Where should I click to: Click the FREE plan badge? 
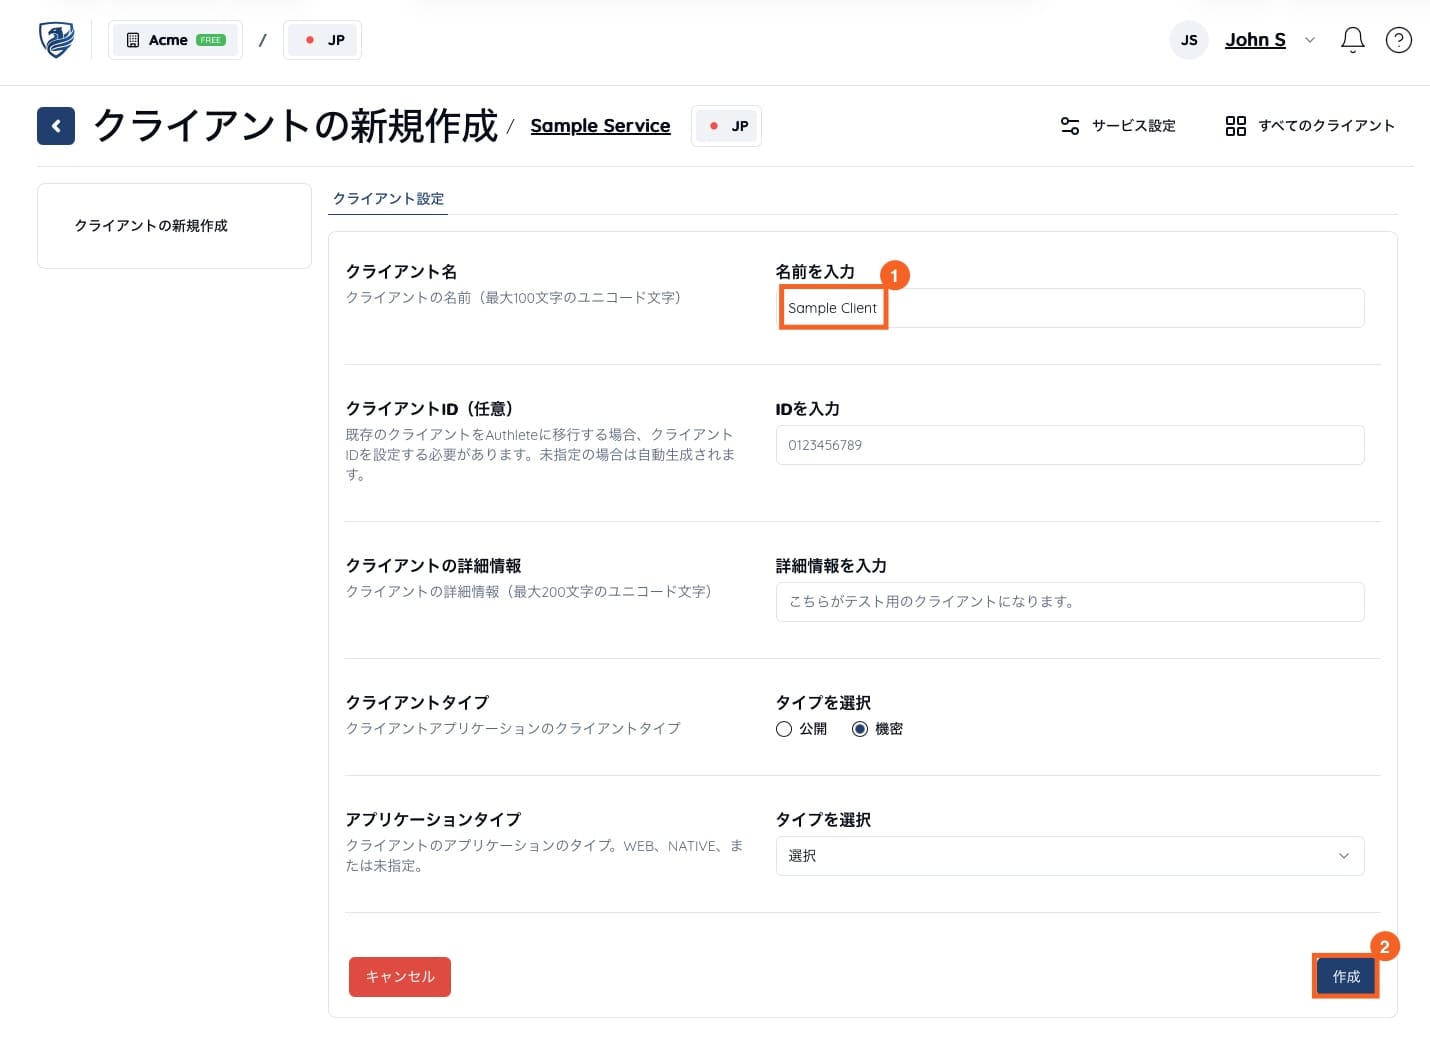[x=211, y=40]
